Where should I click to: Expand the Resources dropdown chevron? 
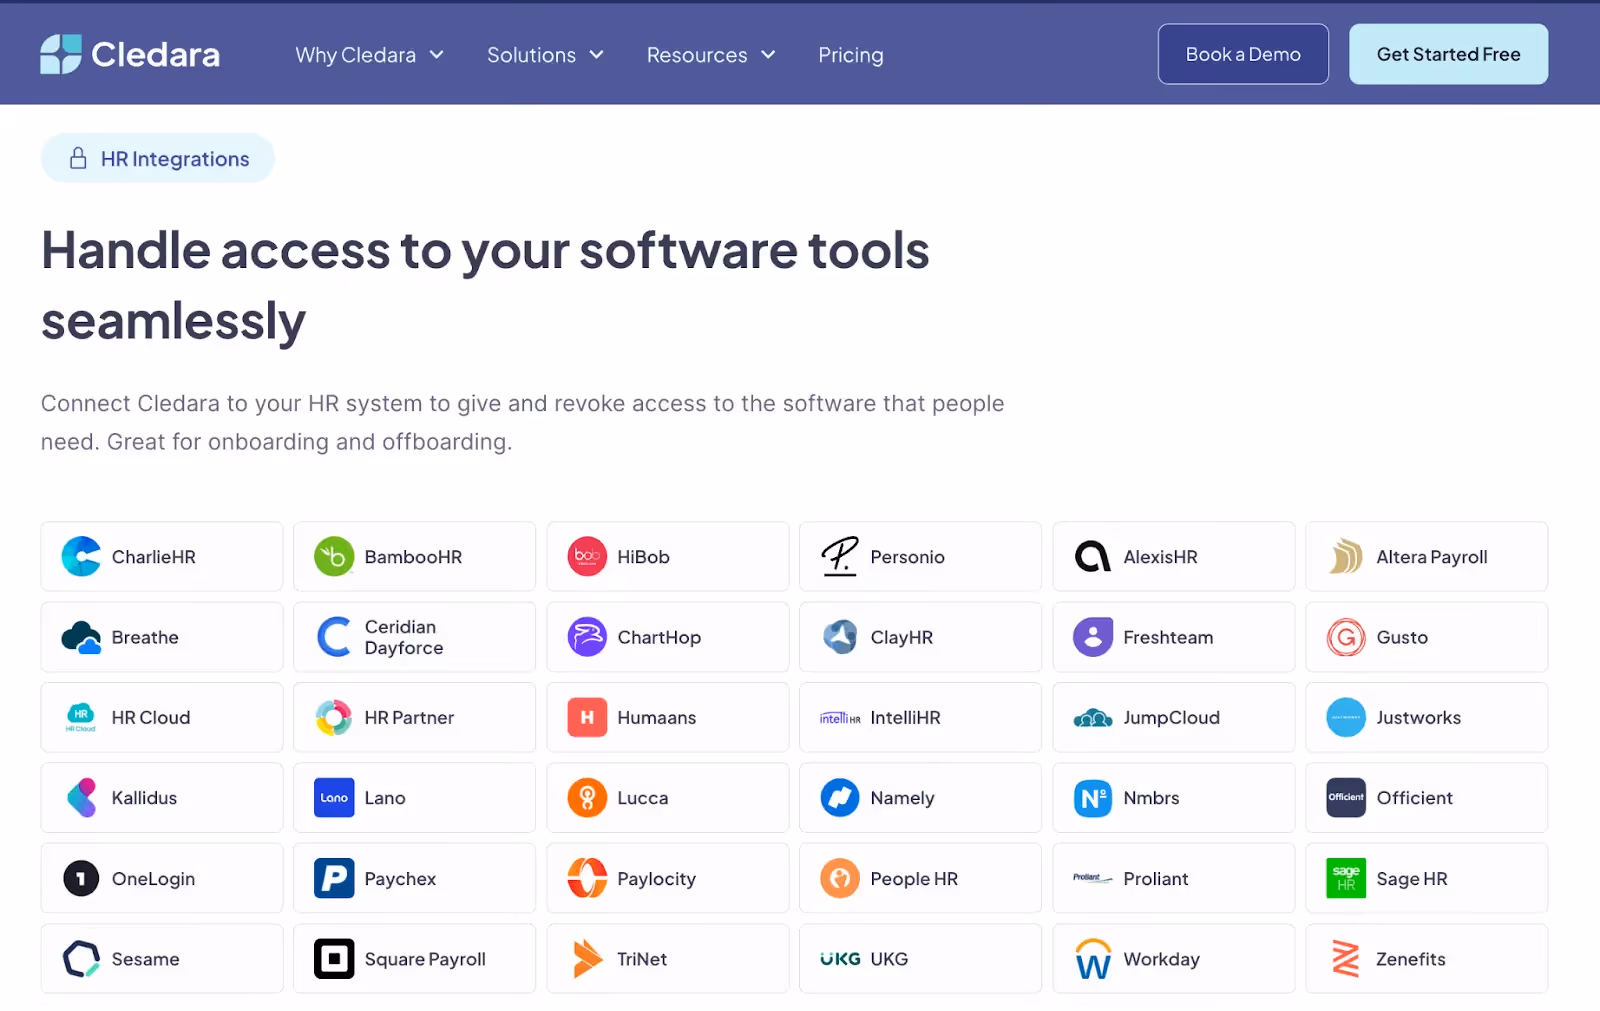coord(768,55)
